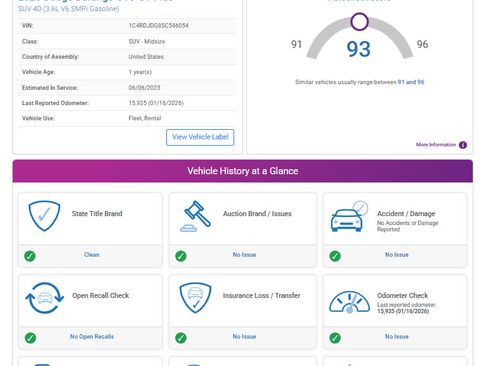The image size is (488, 366).
Task: Click the Open Recall Check icon
Action: pyautogui.click(x=45, y=298)
